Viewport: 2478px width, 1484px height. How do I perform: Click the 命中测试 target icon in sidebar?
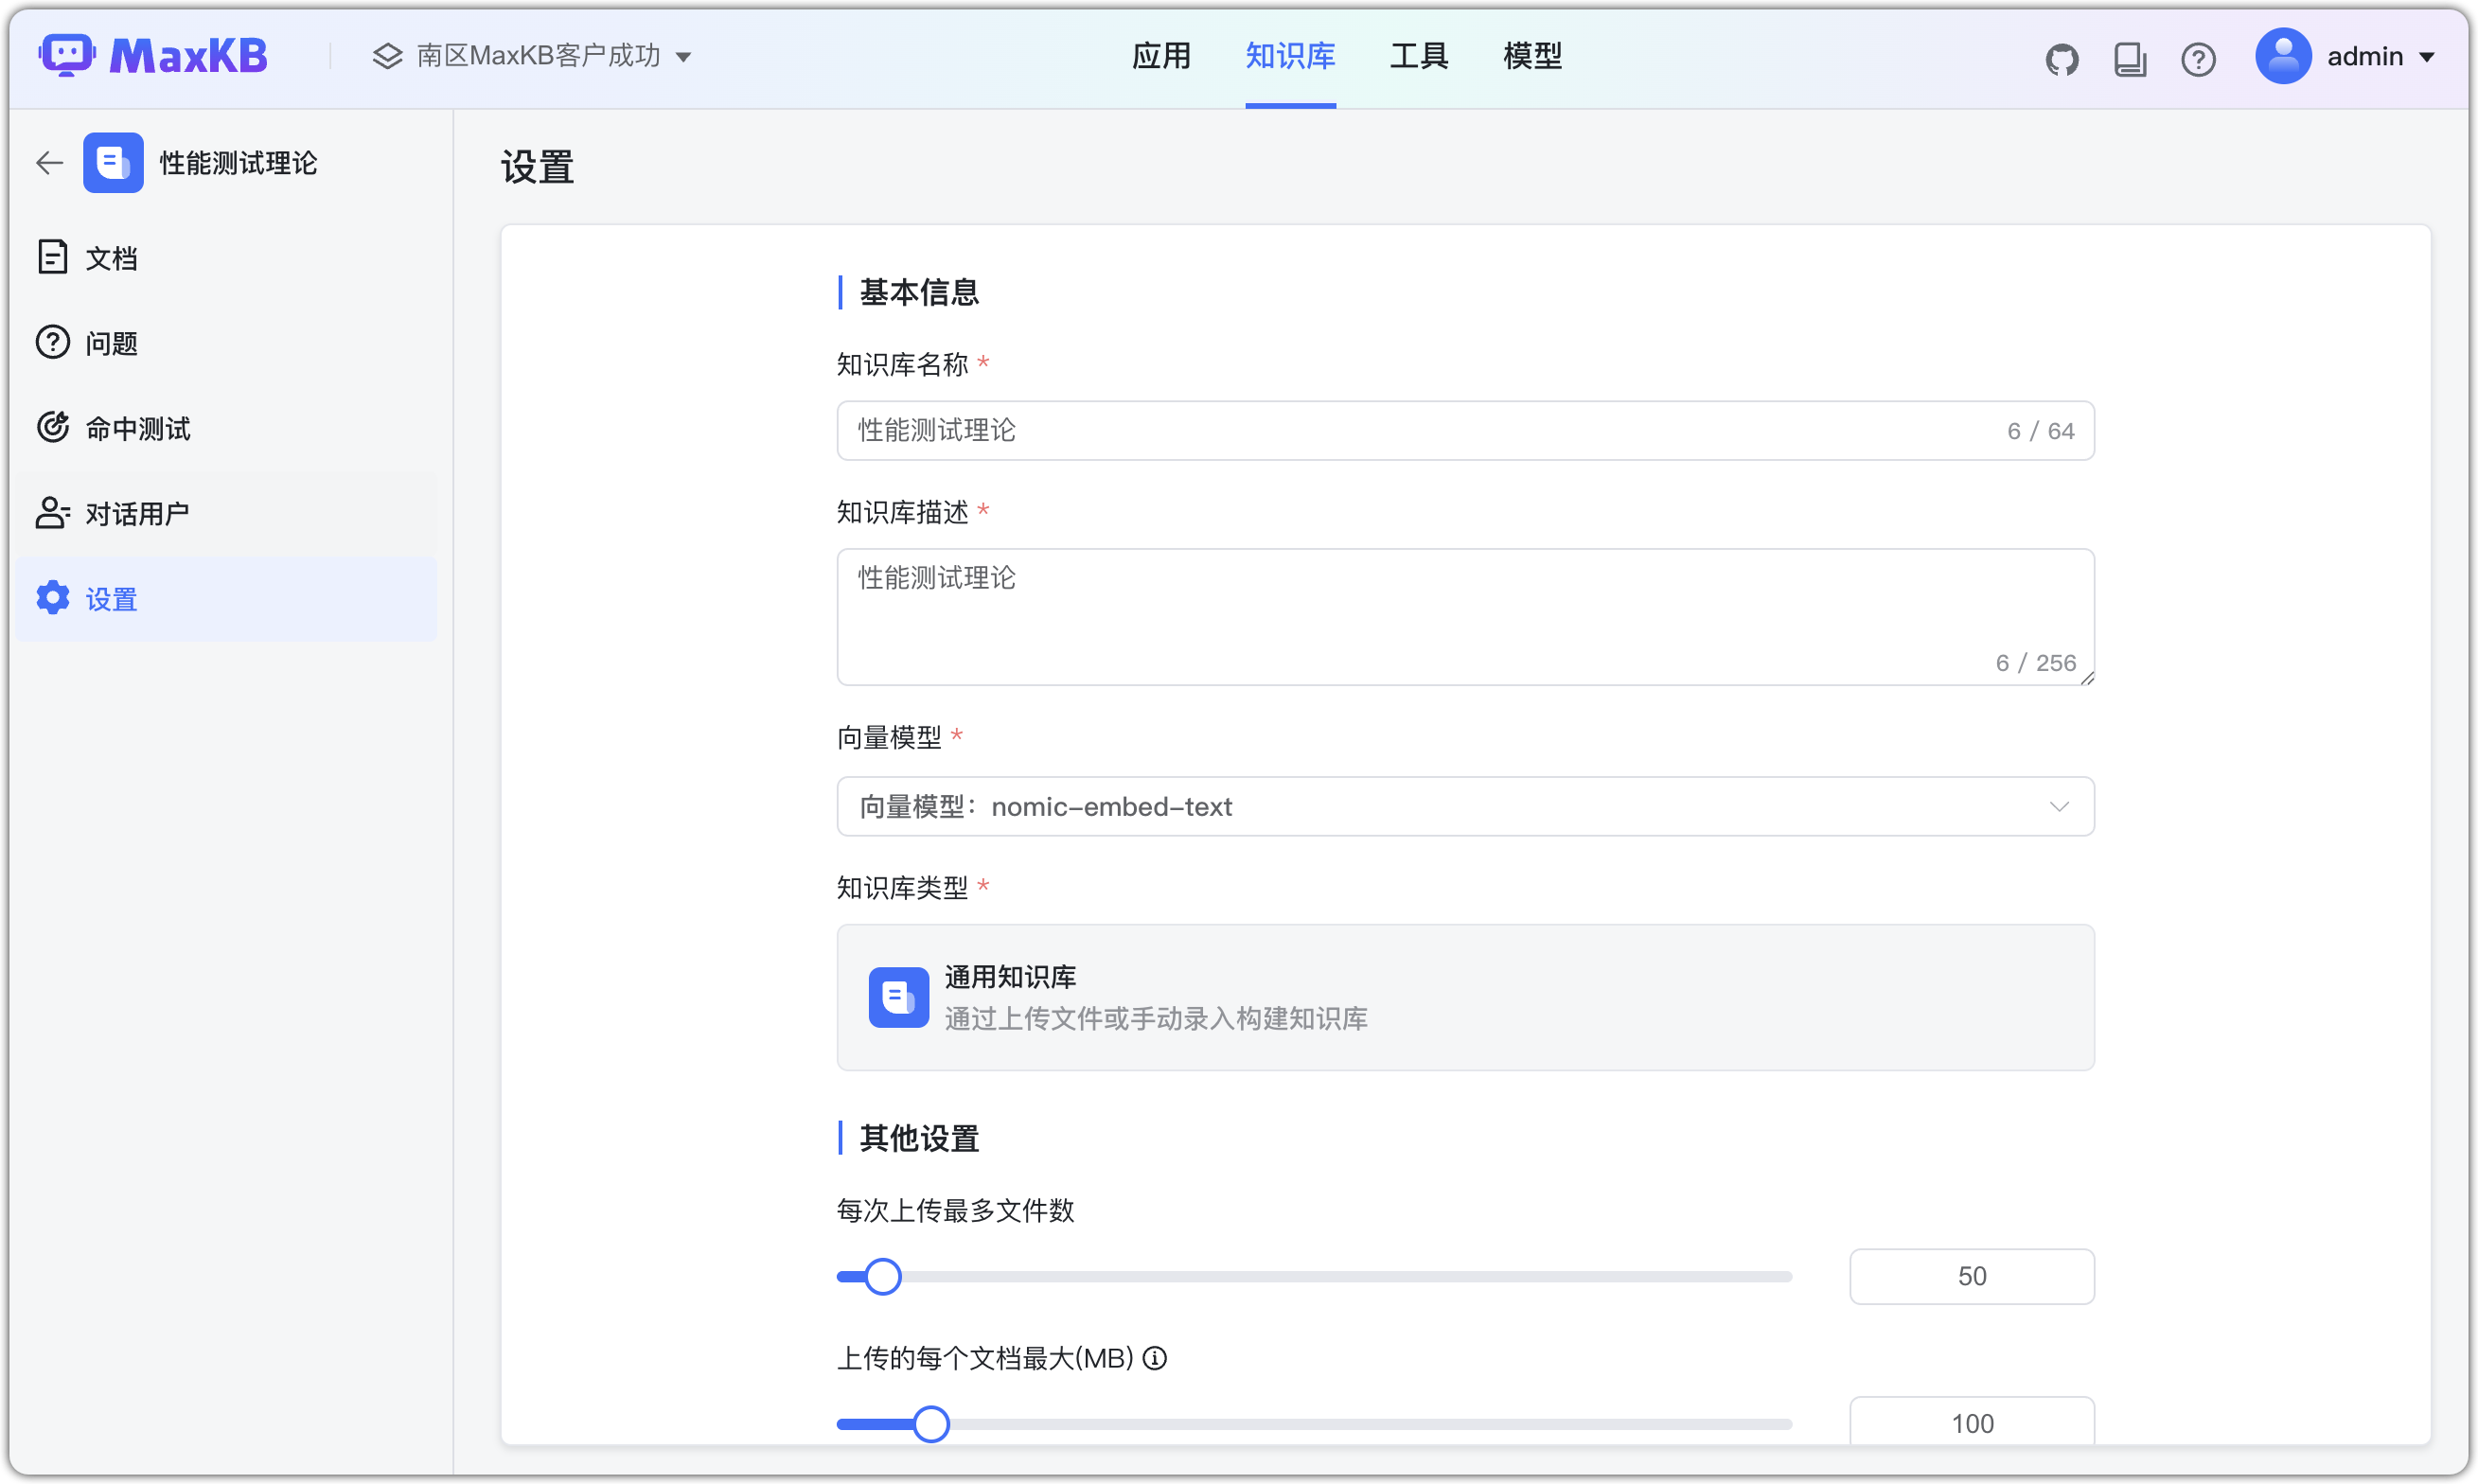point(52,427)
